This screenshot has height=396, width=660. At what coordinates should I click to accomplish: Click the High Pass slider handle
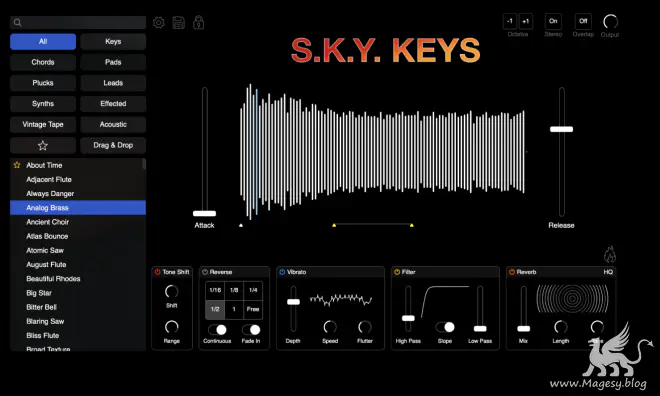408,318
